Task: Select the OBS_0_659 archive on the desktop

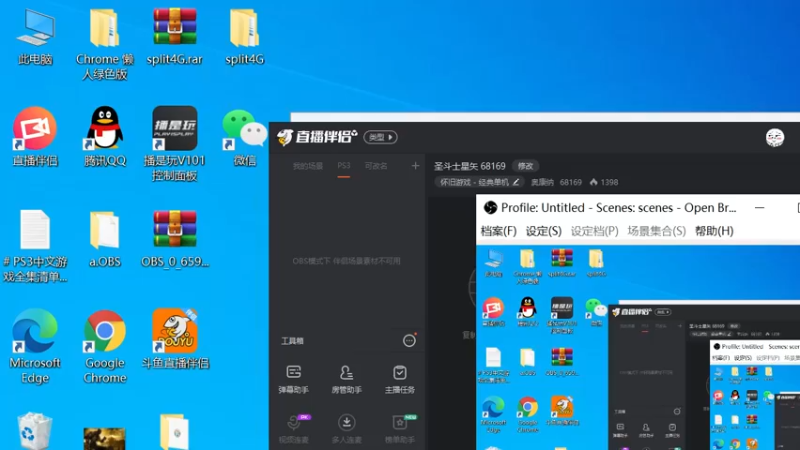Action: (x=174, y=239)
